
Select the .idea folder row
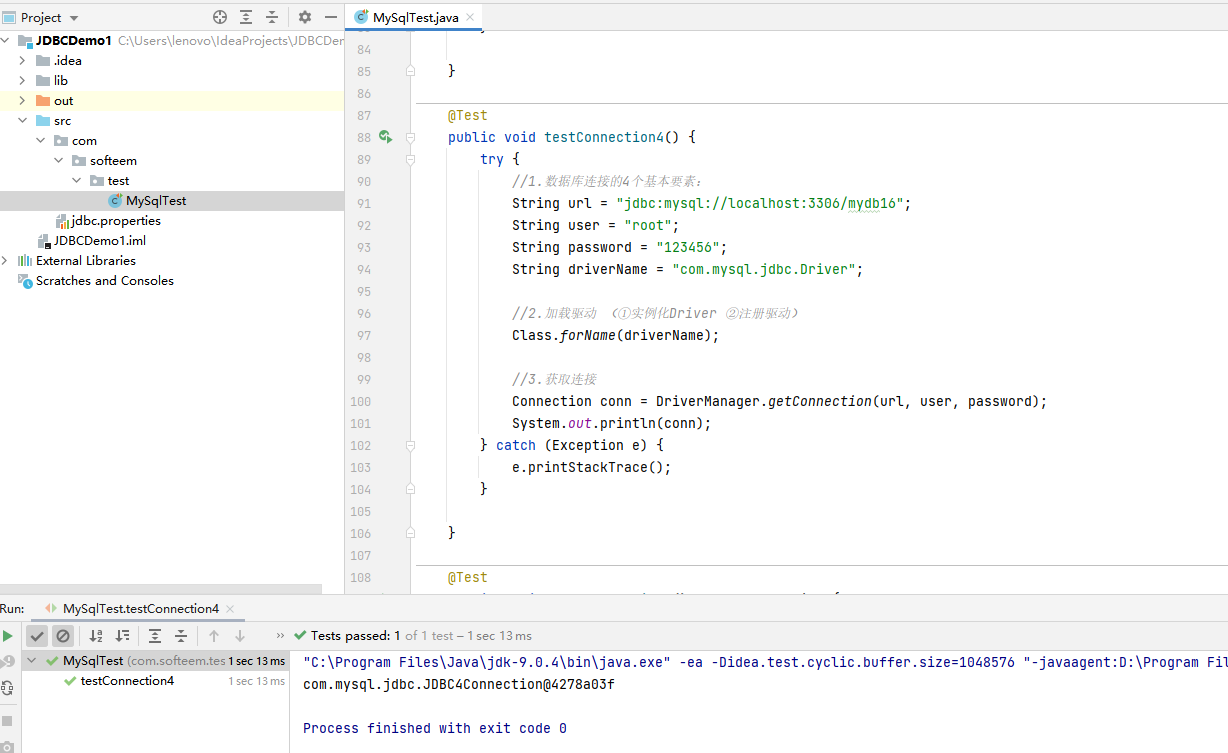(x=172, y=61)
